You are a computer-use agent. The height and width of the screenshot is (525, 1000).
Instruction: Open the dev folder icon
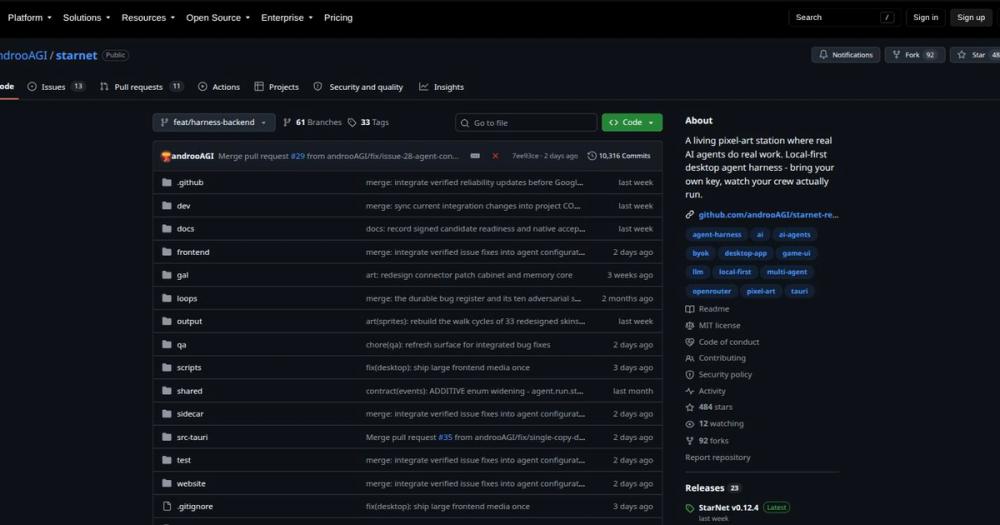tap(167, 205)
